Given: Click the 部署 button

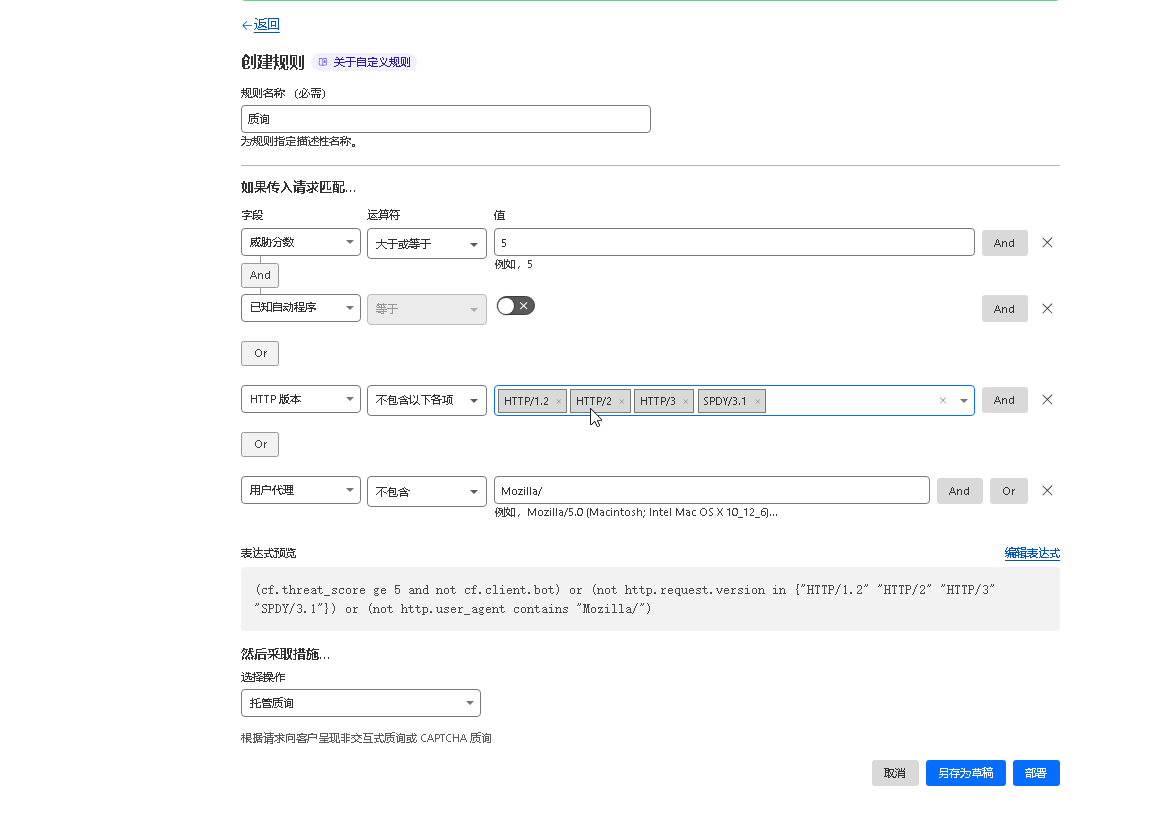Looking at the screenshot, I should tap(1035, 773).
